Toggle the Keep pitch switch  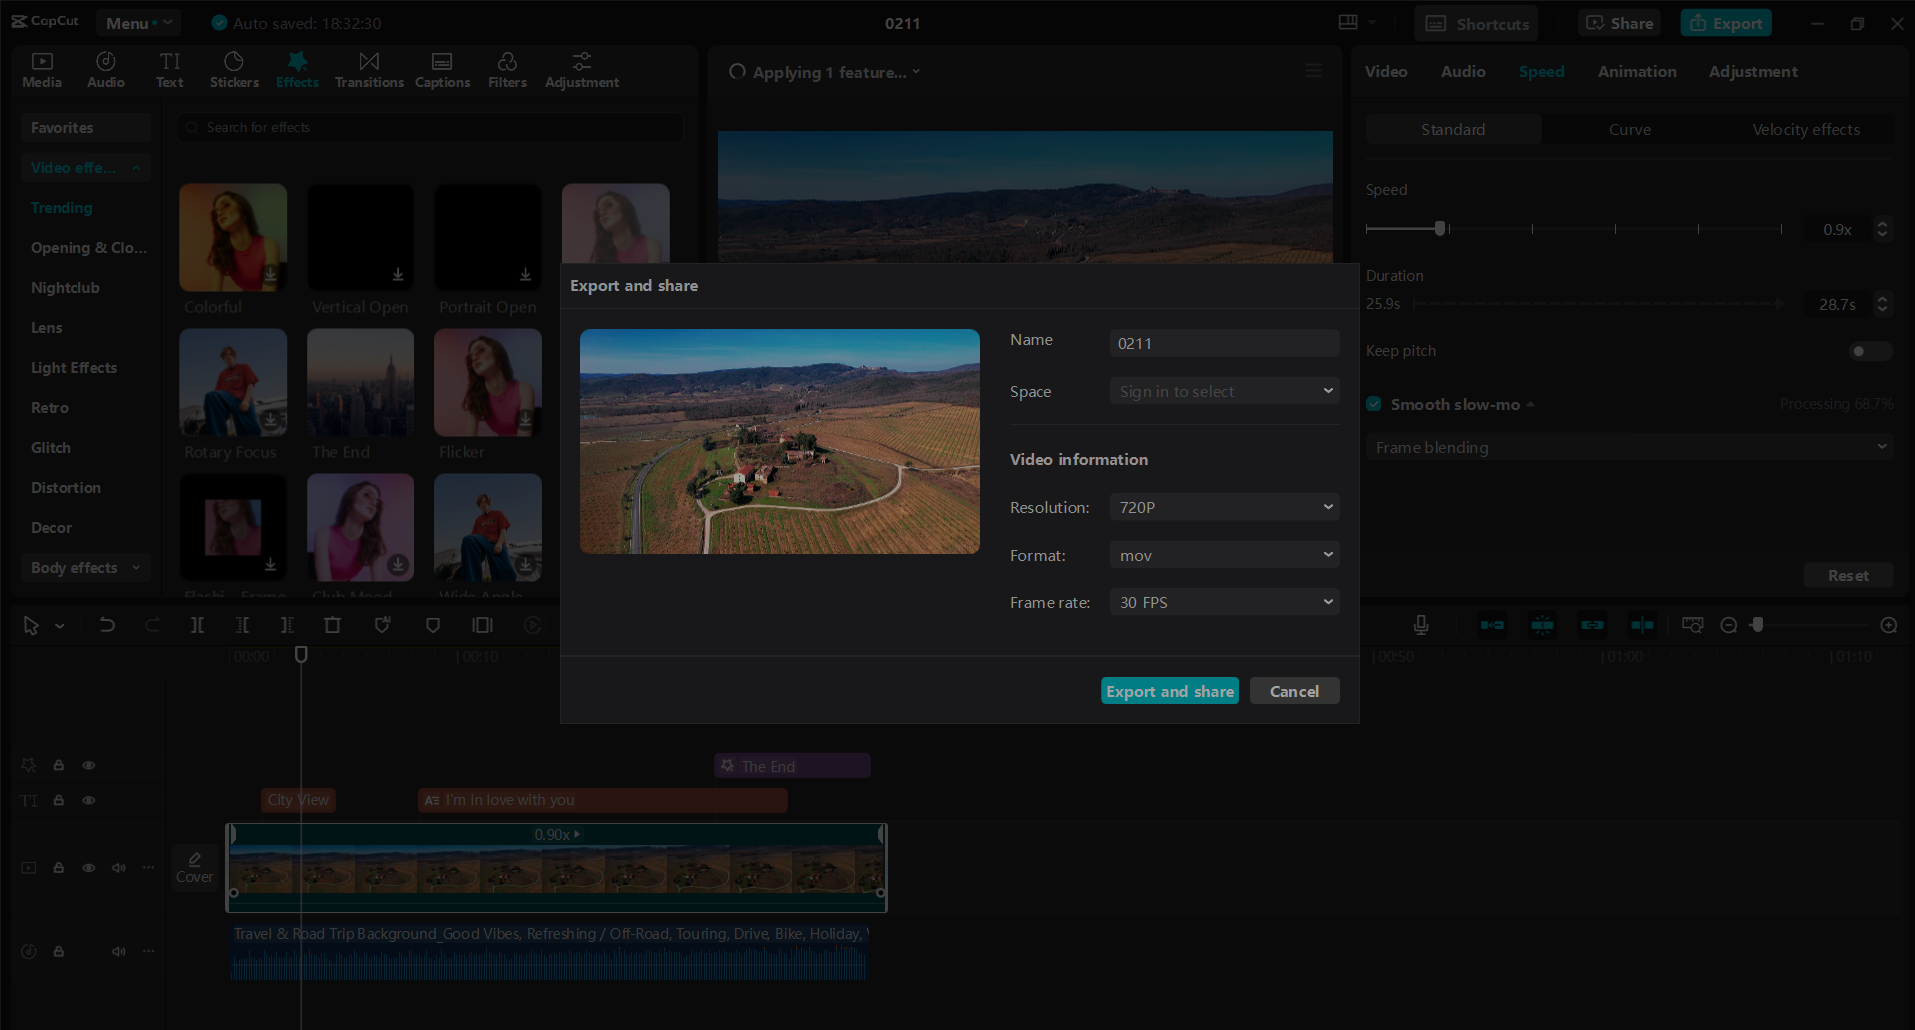coord(1870,351)
